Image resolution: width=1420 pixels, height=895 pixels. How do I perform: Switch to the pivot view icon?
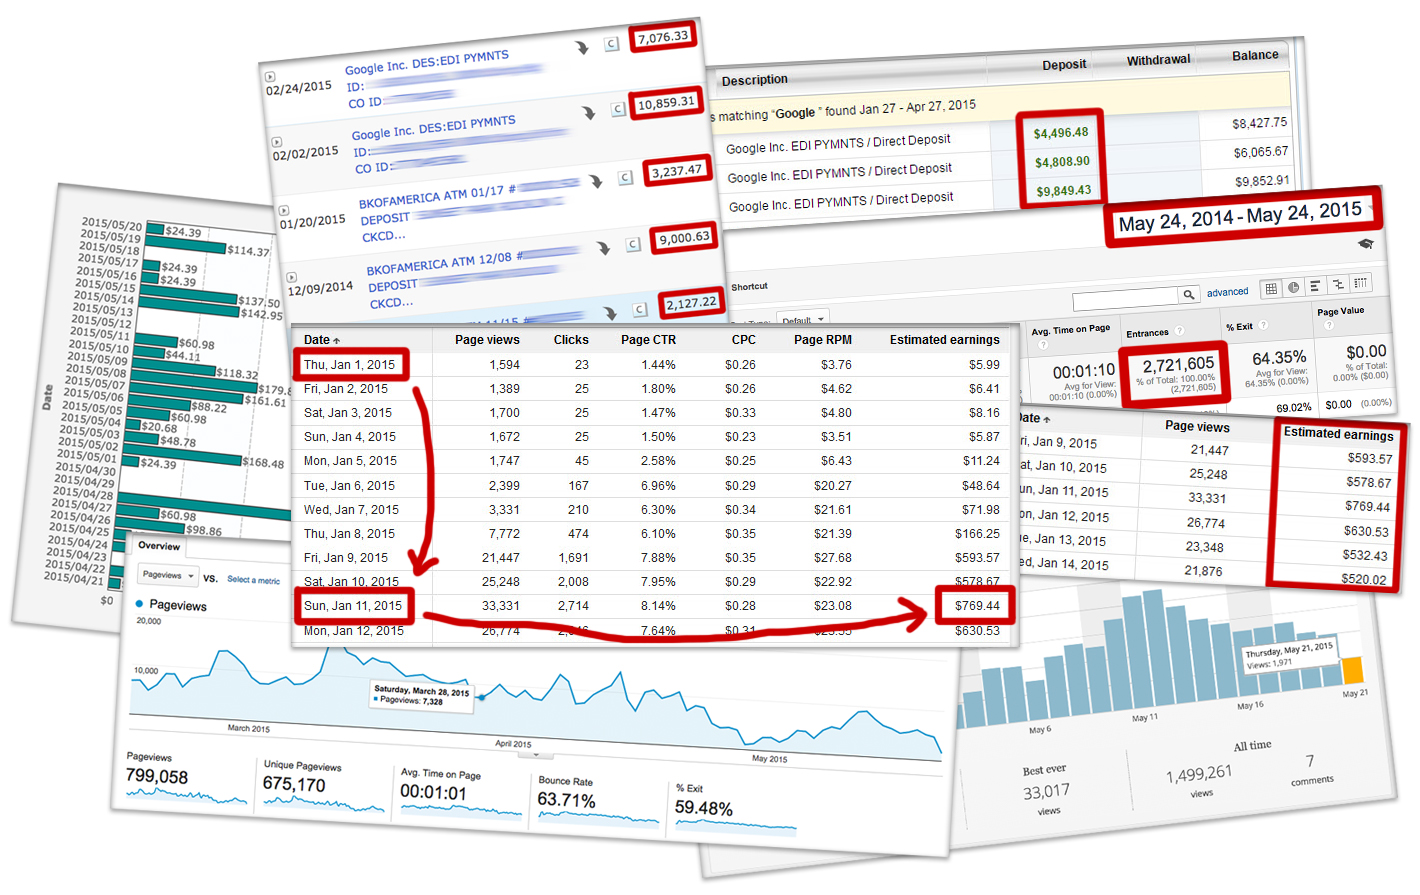[1360, 284]
